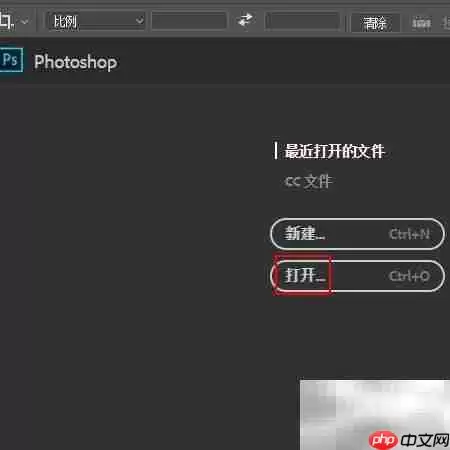The image size is (450, 450).
Task: Focus the crop height input field
Action: 302,22
